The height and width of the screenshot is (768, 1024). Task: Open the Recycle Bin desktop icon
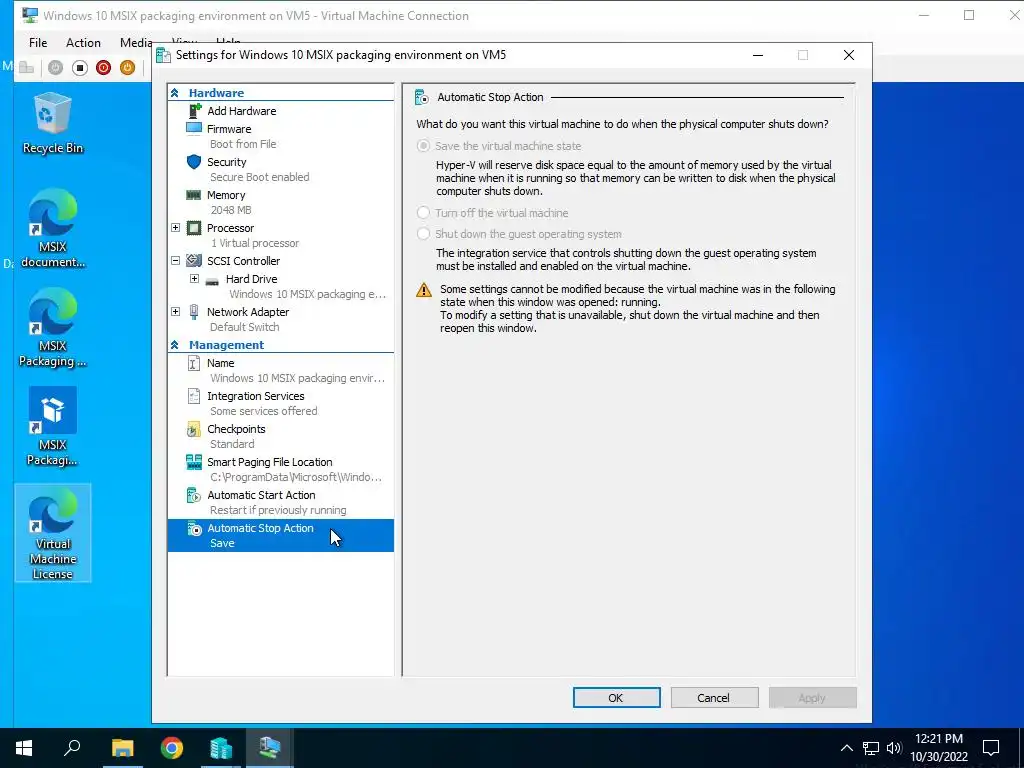tap(52, 124)
